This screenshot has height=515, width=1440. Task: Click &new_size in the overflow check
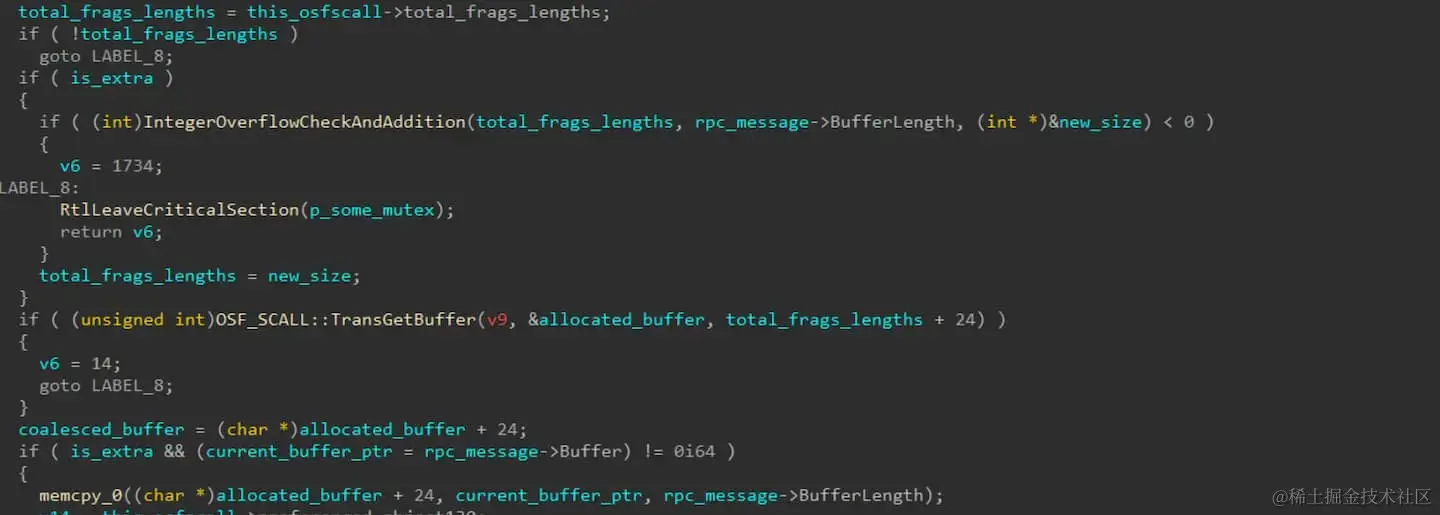pos(1094,122)
